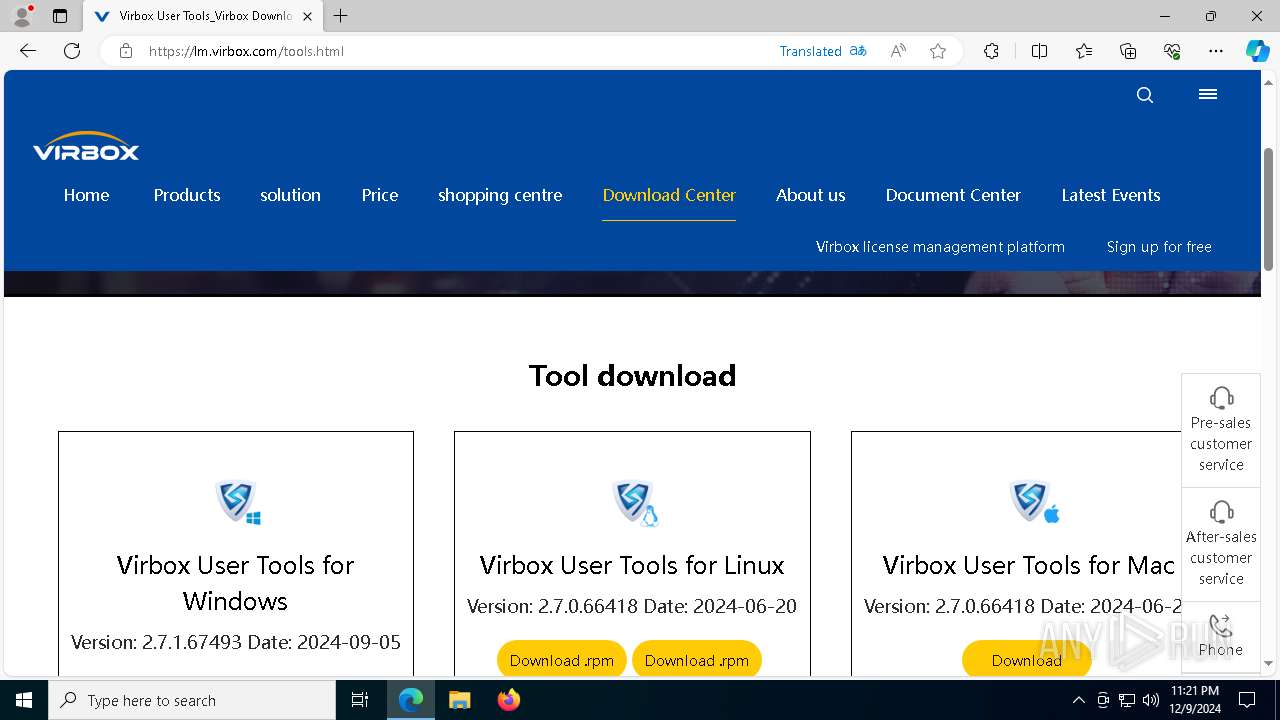
Task: Click the Translated page icon
Action: click(858, 51)
